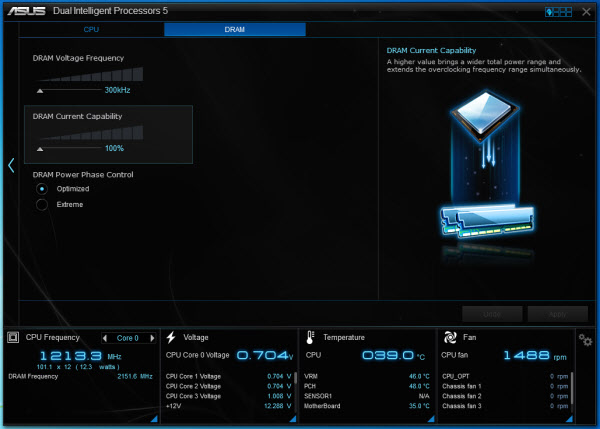Click the MotherBoard temperature row
Viewport: 600px width, 429px height.
pos(367,406)
